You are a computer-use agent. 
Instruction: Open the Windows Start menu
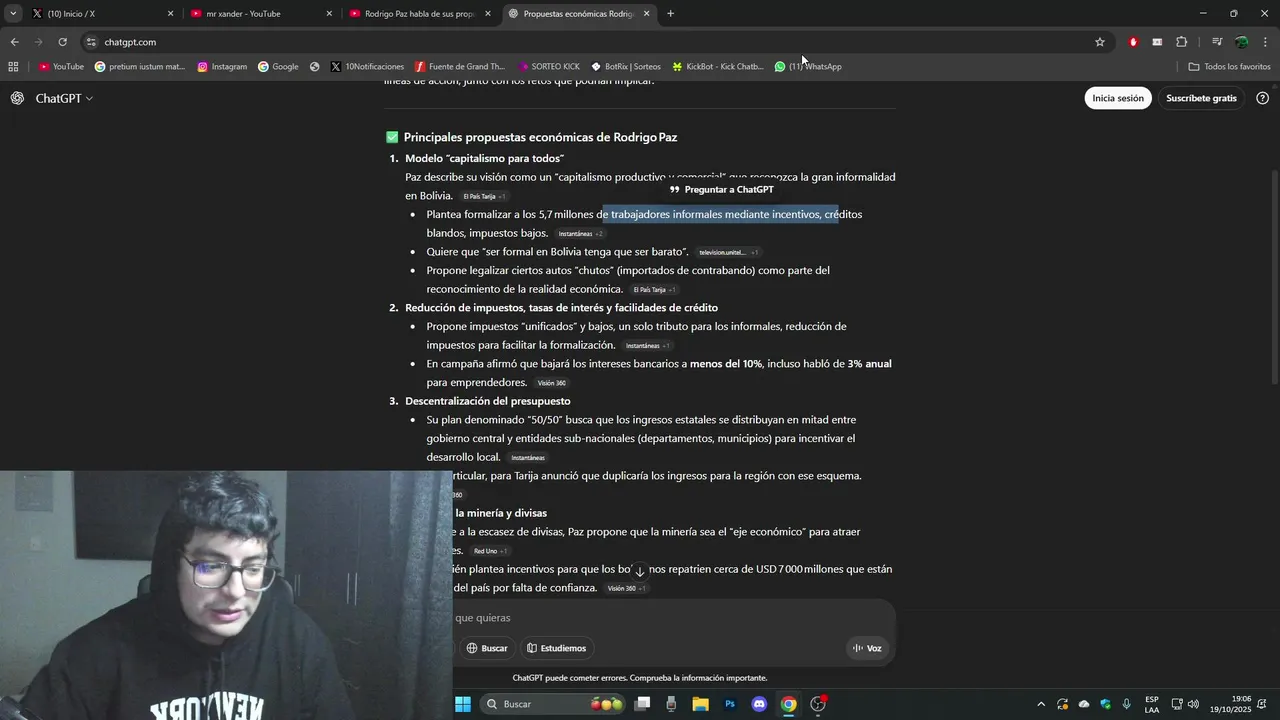pyautogui.click(x=463, y=704)
